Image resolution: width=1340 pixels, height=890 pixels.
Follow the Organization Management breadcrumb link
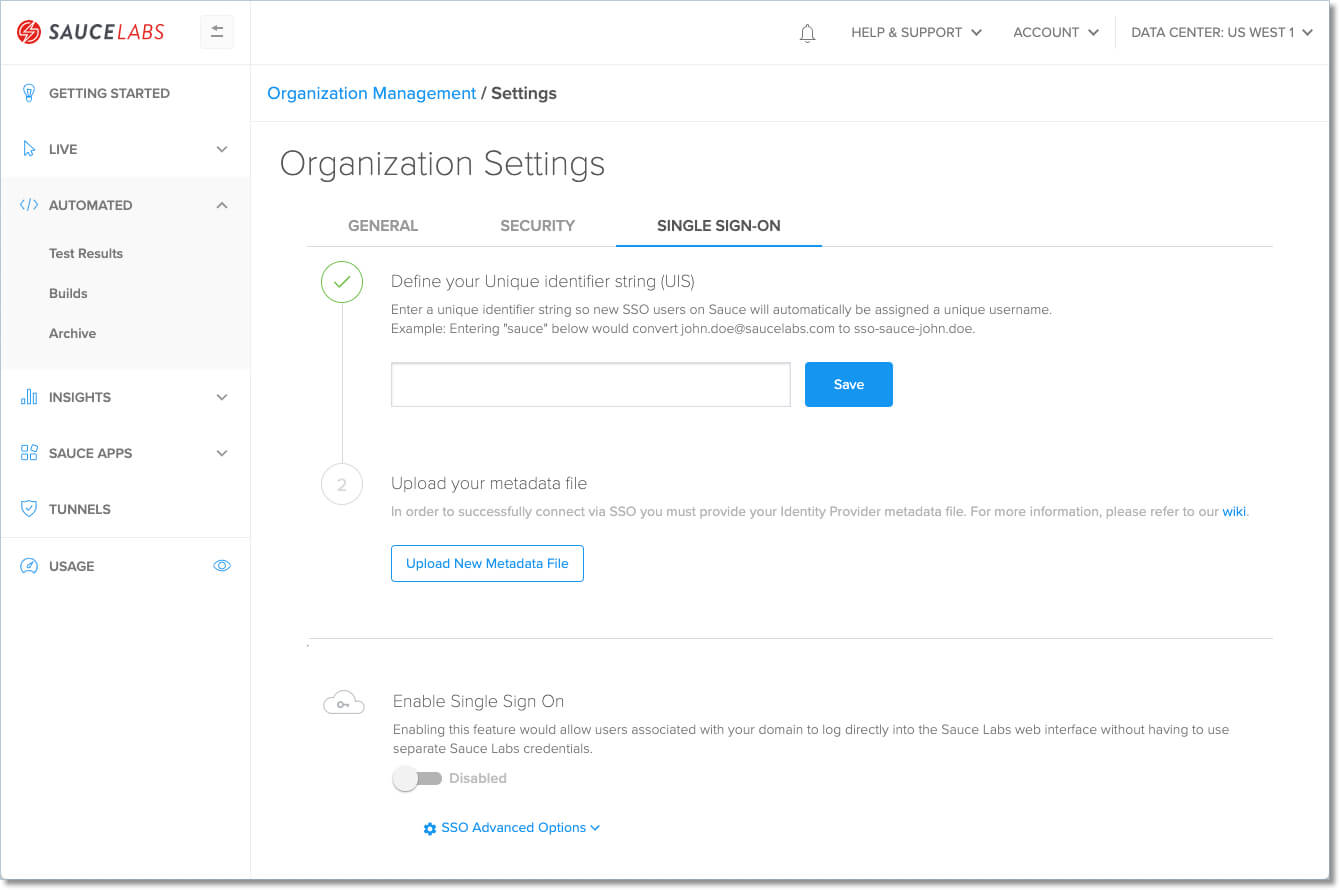point(372,93)
